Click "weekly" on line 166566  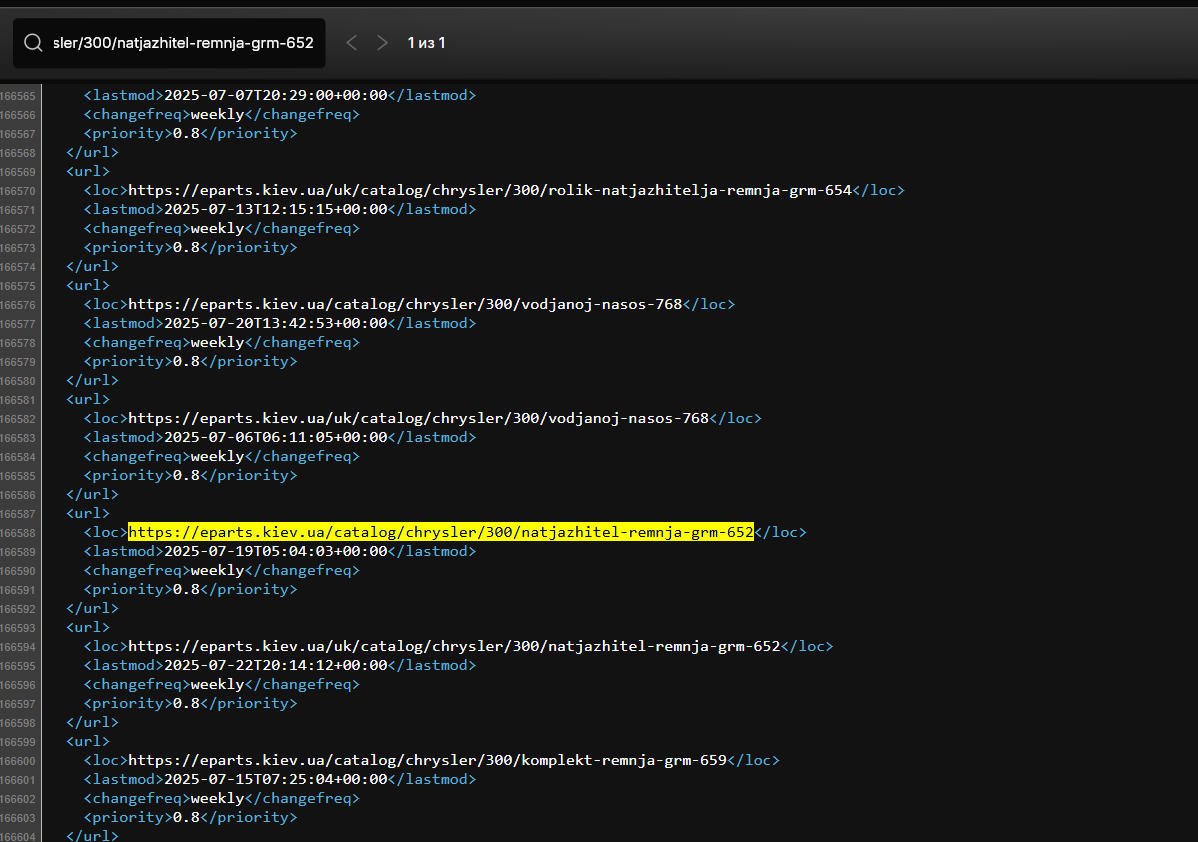pyautogui.click(x=217, y=115)
